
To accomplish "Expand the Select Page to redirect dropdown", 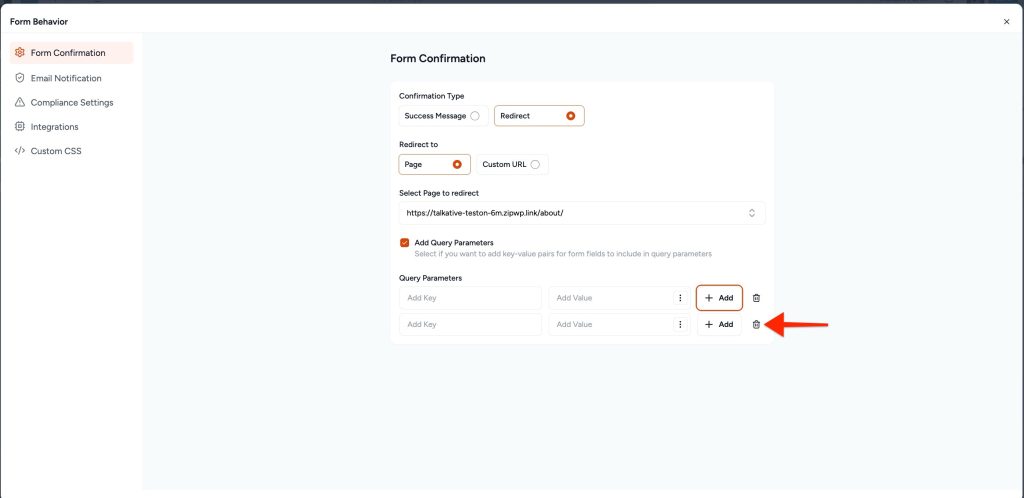I will pos(751,213).
